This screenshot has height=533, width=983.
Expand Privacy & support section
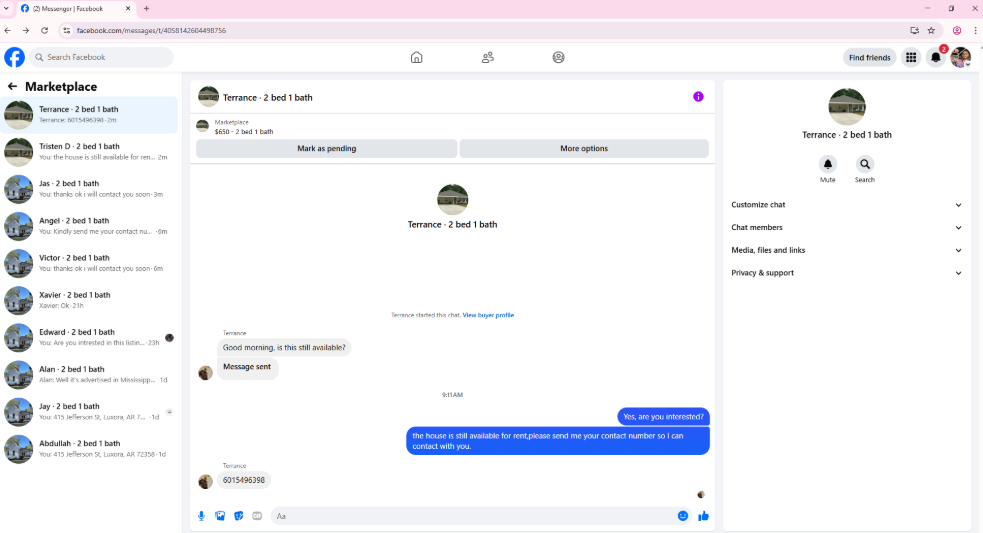(x=846, y=273)
